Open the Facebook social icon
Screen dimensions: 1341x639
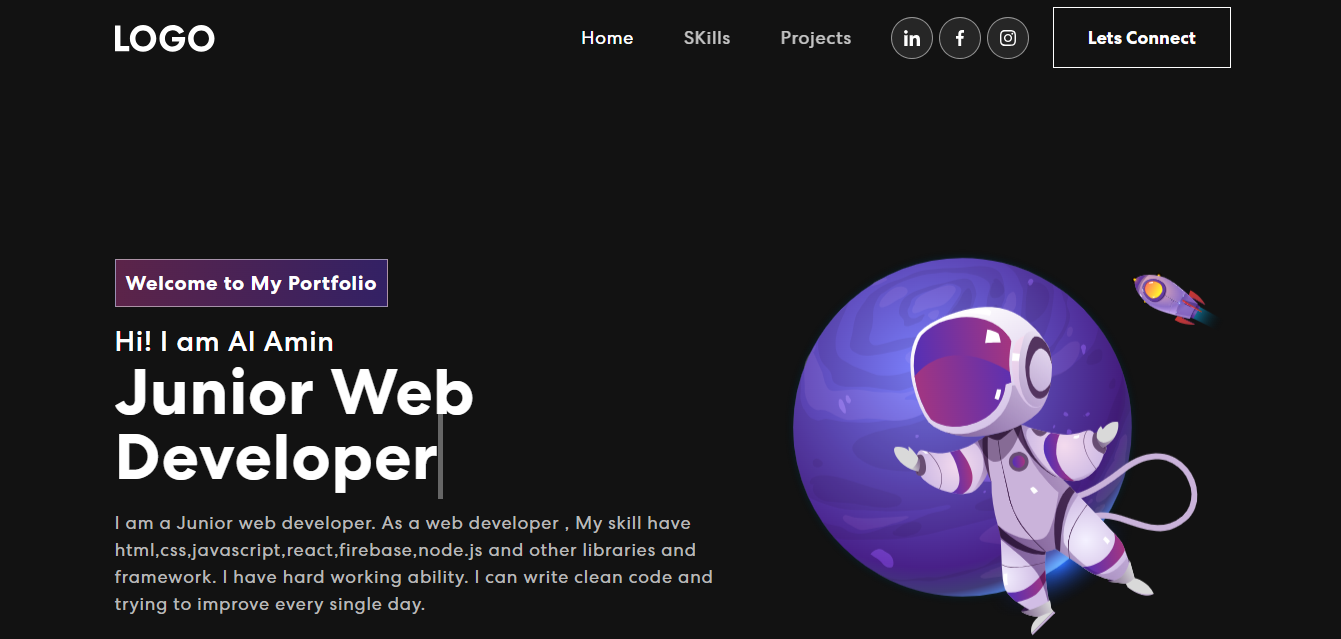pyautogui.click(x=960, y=38)
